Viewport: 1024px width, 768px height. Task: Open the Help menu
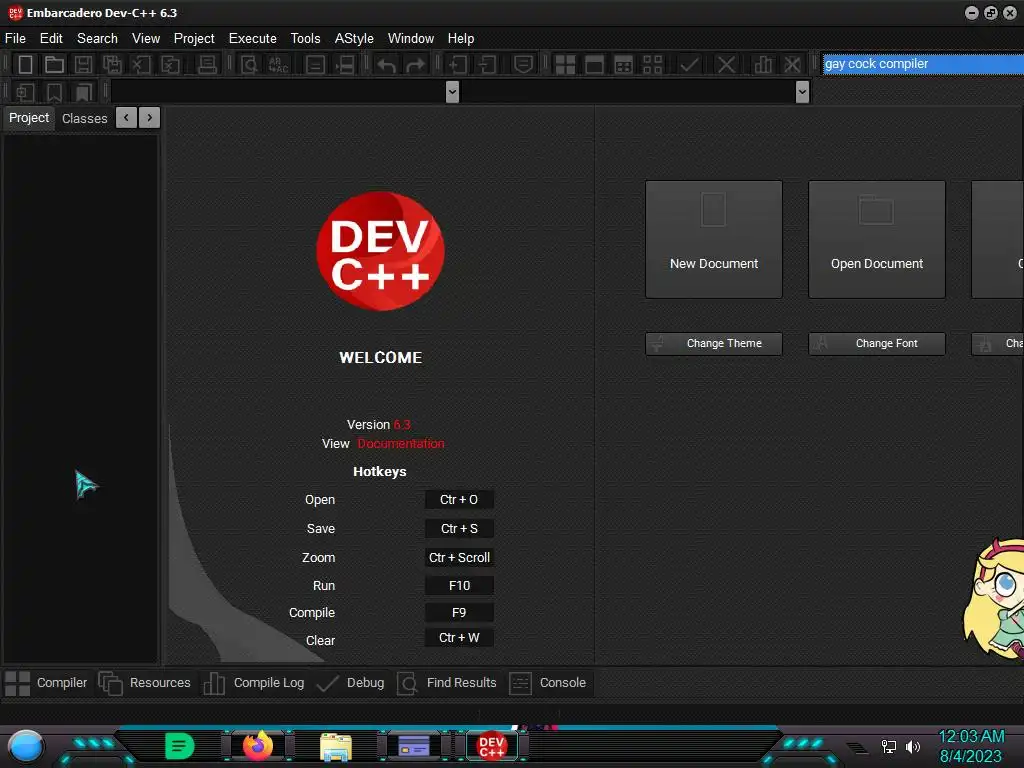click(x=461, y=39)
